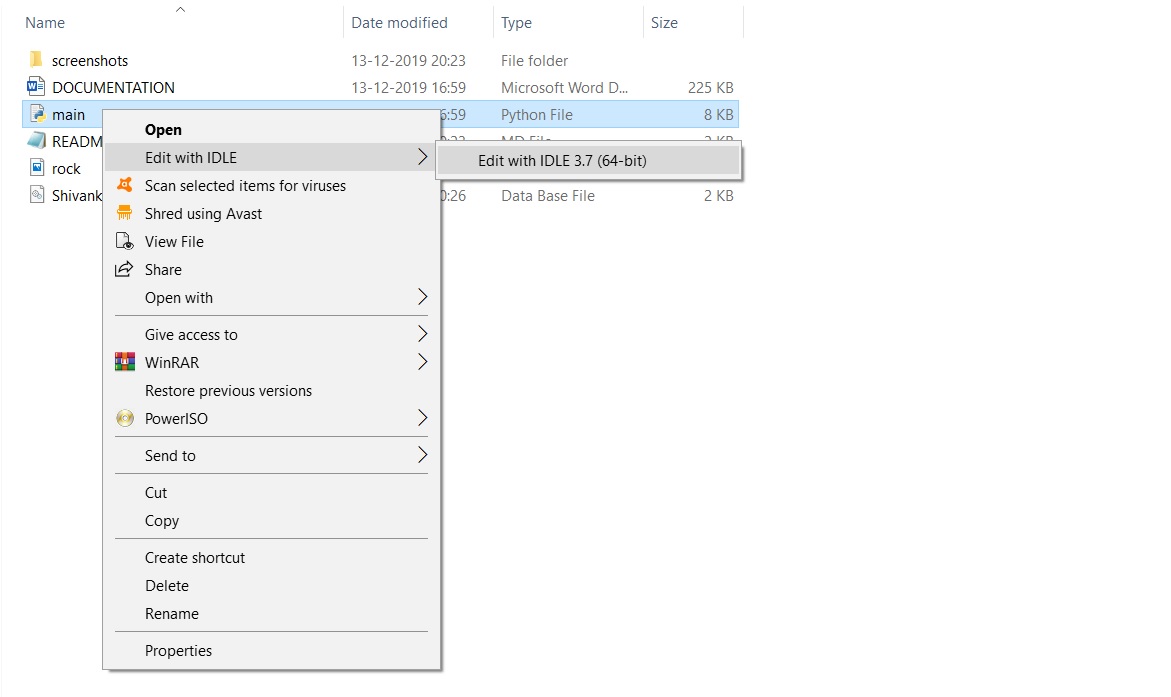This screenshot has width=1171, height=697.
Task: Click the Python file icon next to main
Action: (x=37, y=114)
